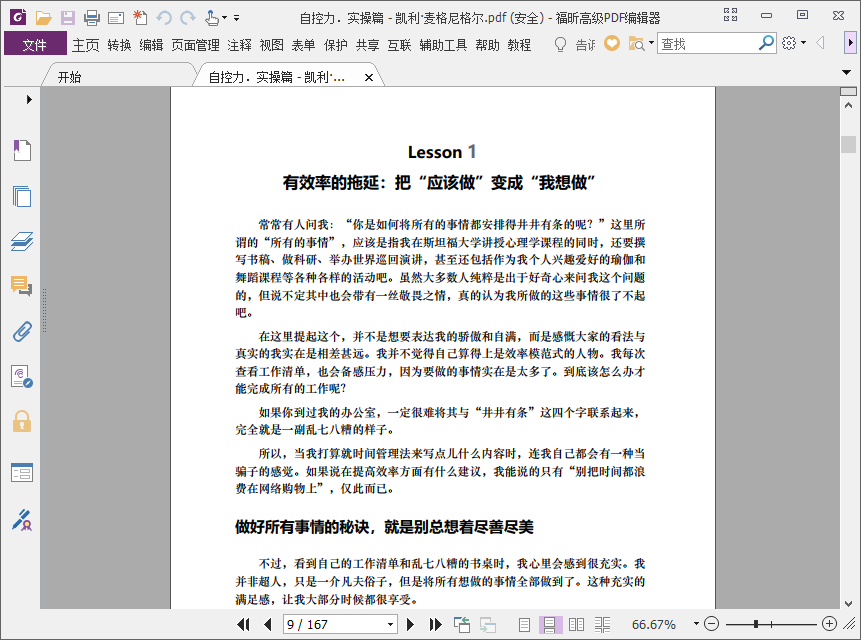Toggle the ribbon display mode icon
This screenshot has width=861, height=640.
tap(730, 15)
